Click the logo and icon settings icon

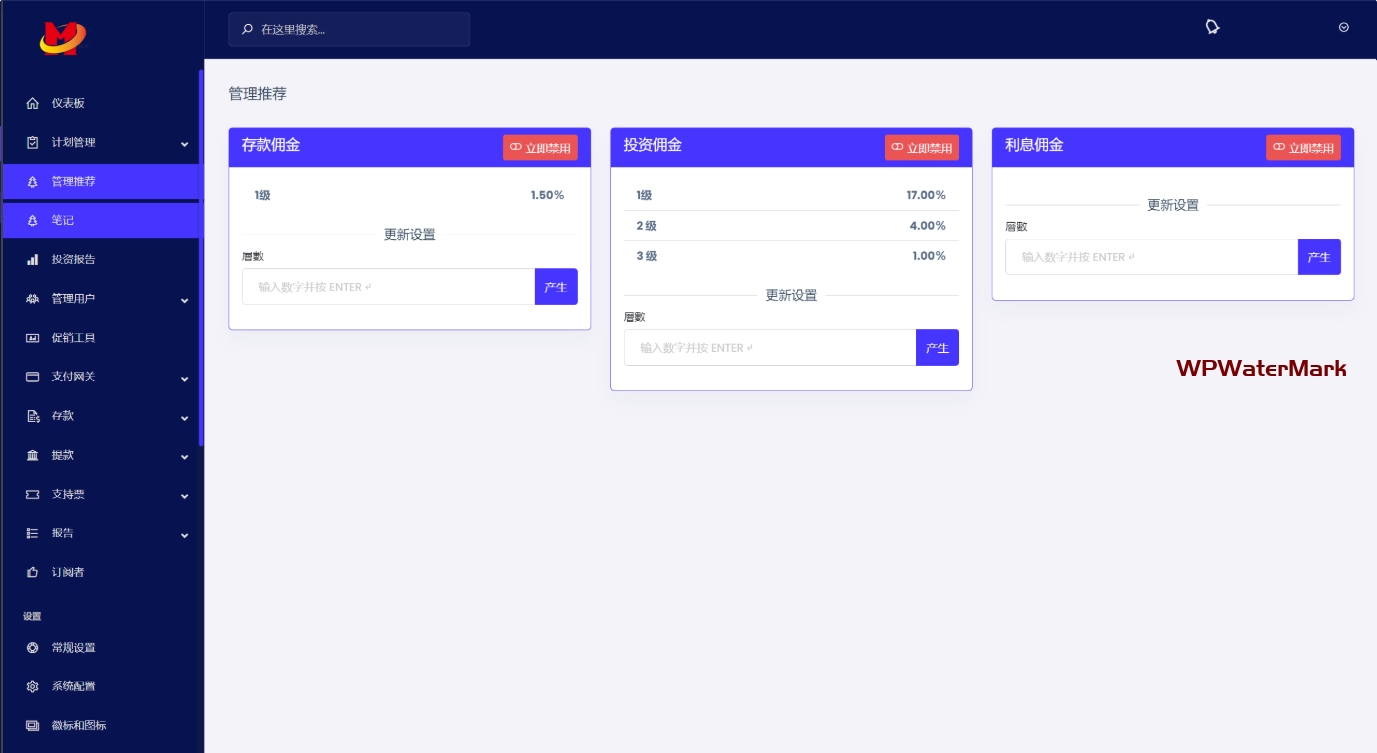32,726
